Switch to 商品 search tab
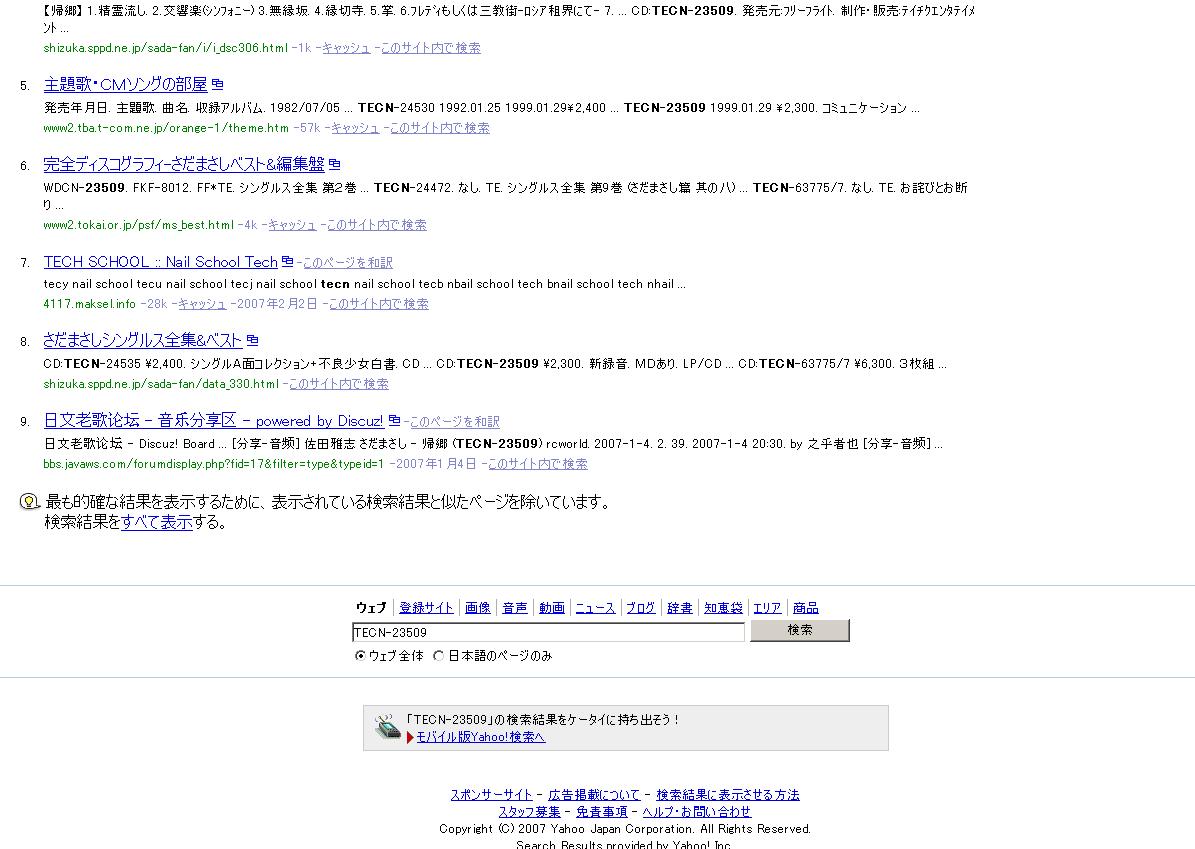Screen dimensions: 1195x849 click(x=806, y=607)
